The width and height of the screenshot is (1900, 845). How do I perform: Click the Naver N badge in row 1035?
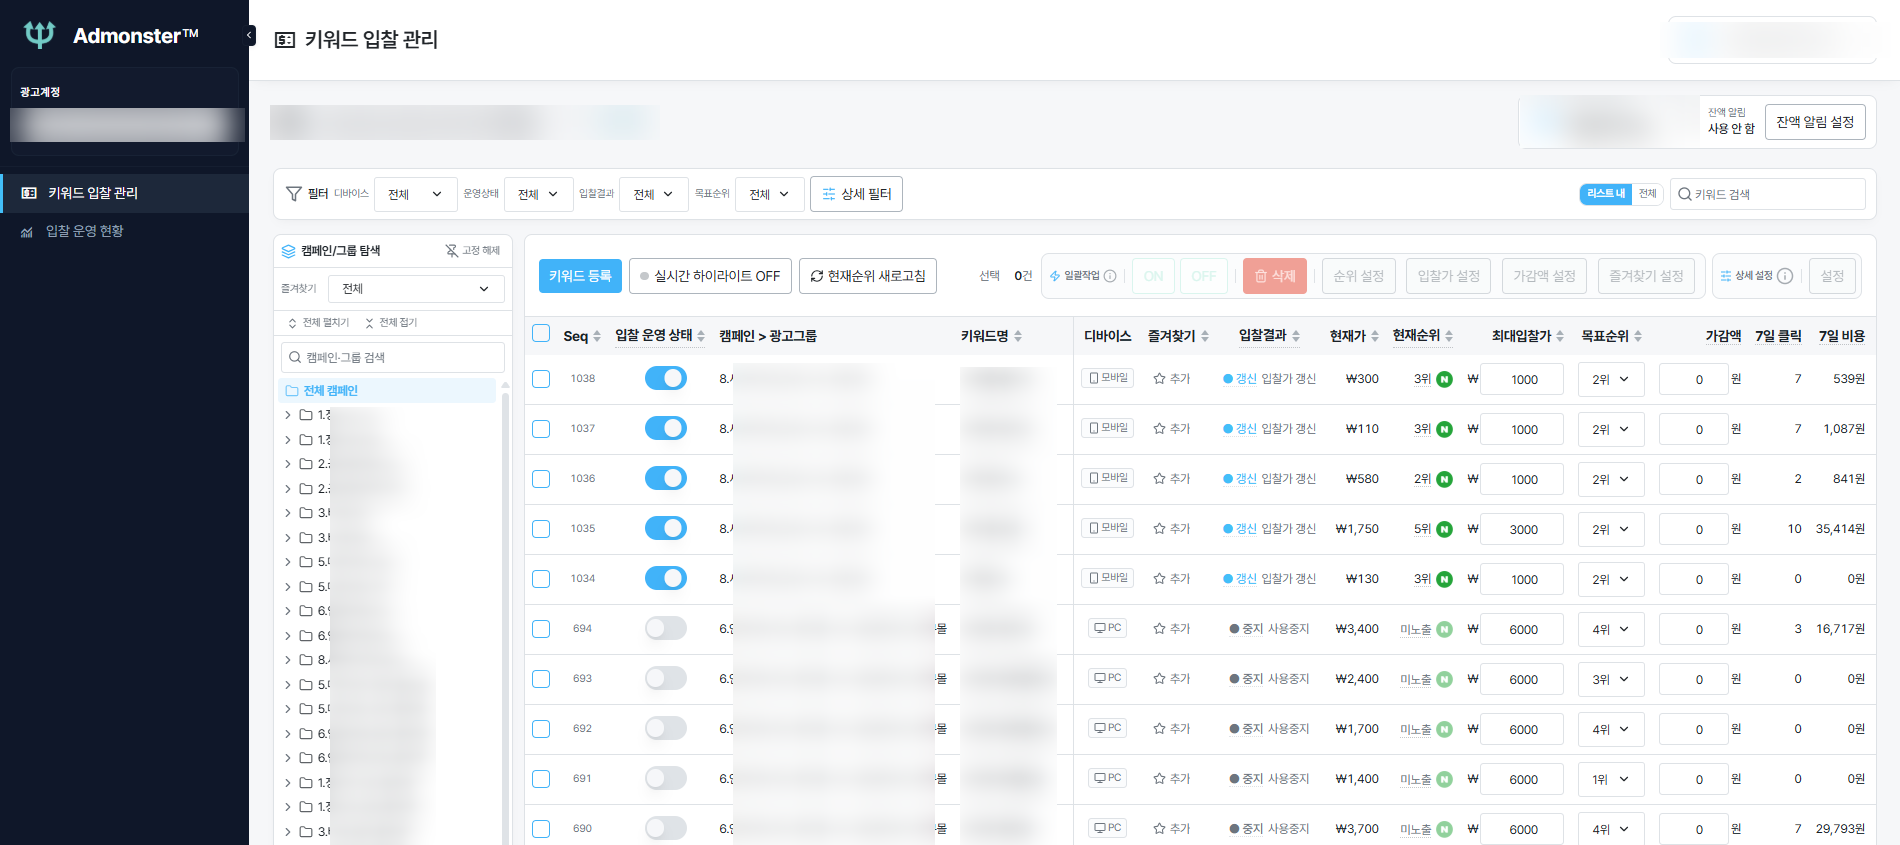point(1444,529)
